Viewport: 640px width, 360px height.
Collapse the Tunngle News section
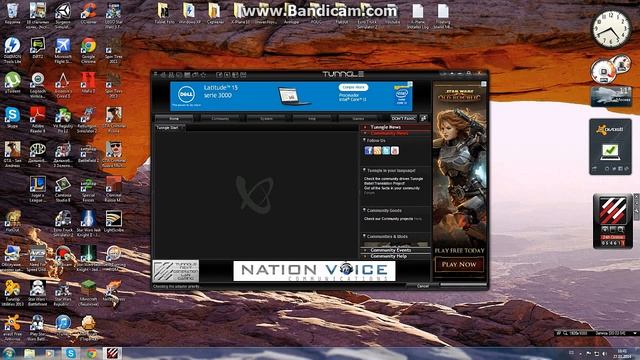(395, 127)
